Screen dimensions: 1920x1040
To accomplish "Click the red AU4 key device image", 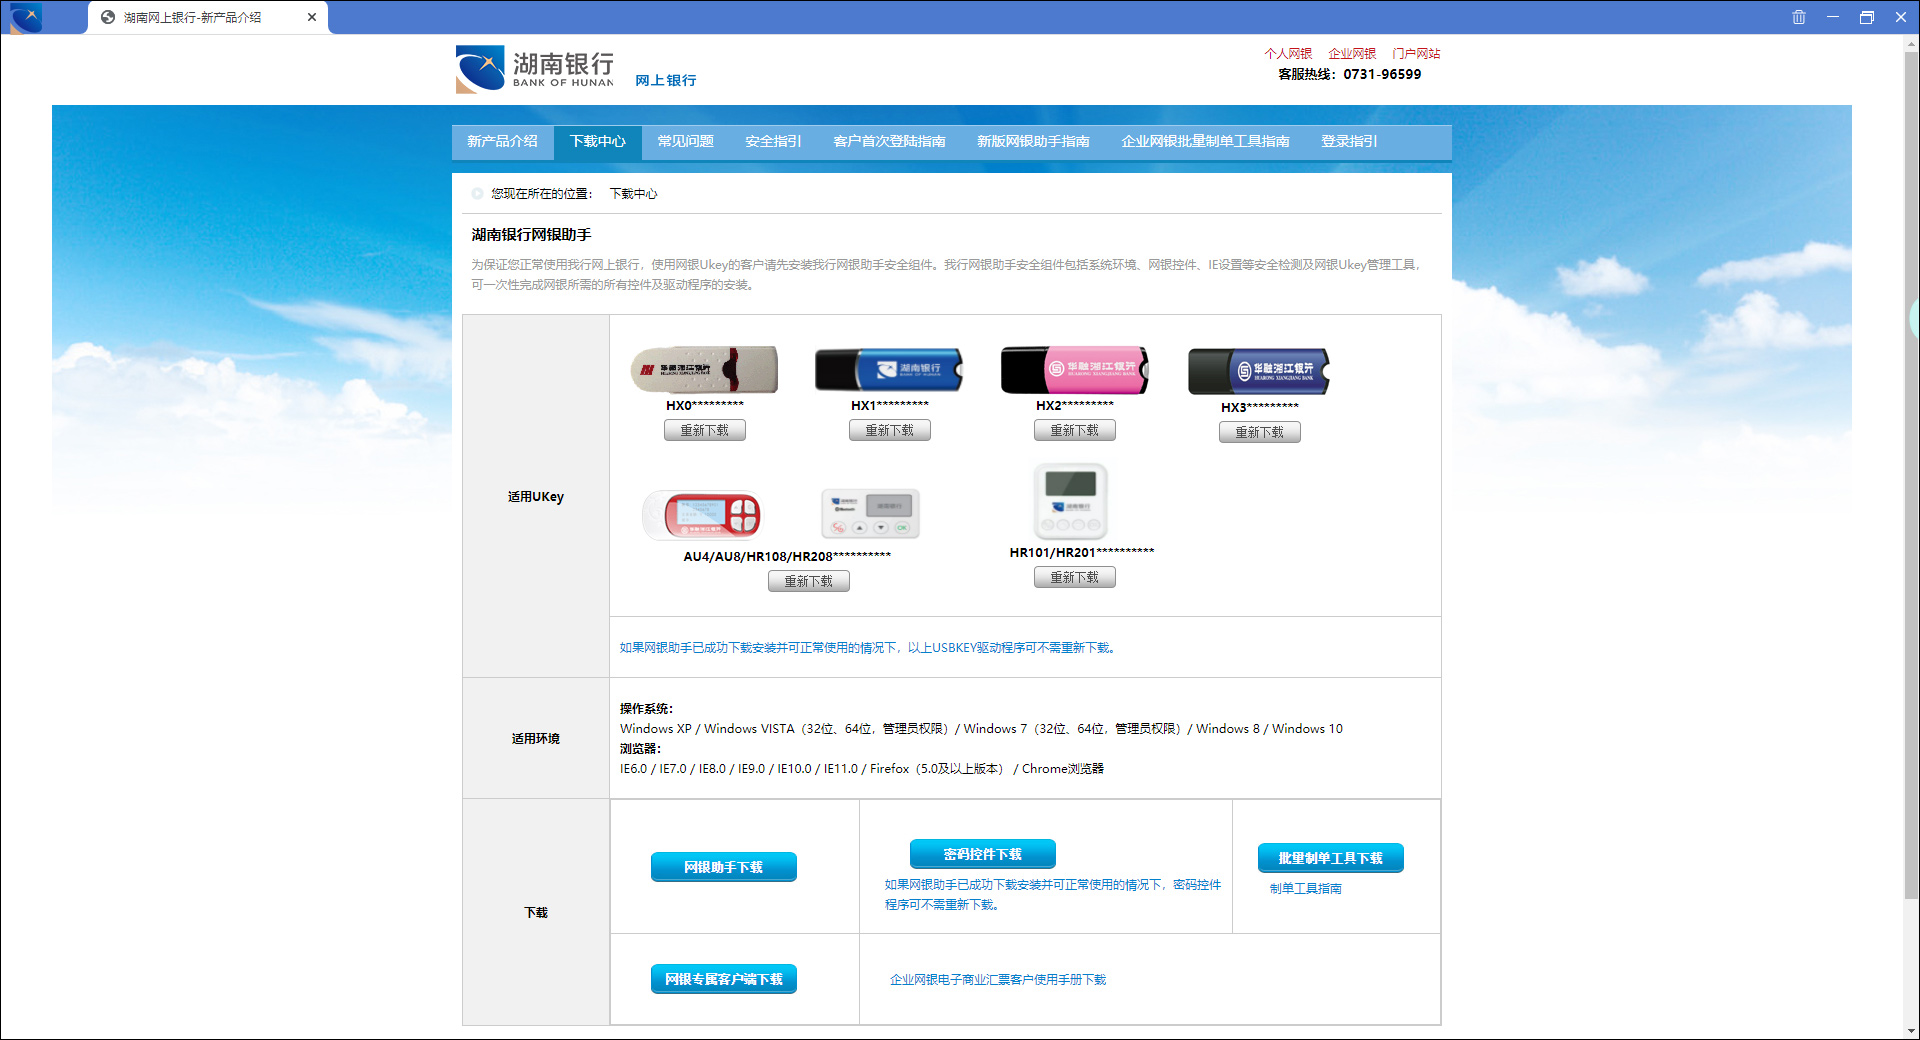I will pos(702,516).
